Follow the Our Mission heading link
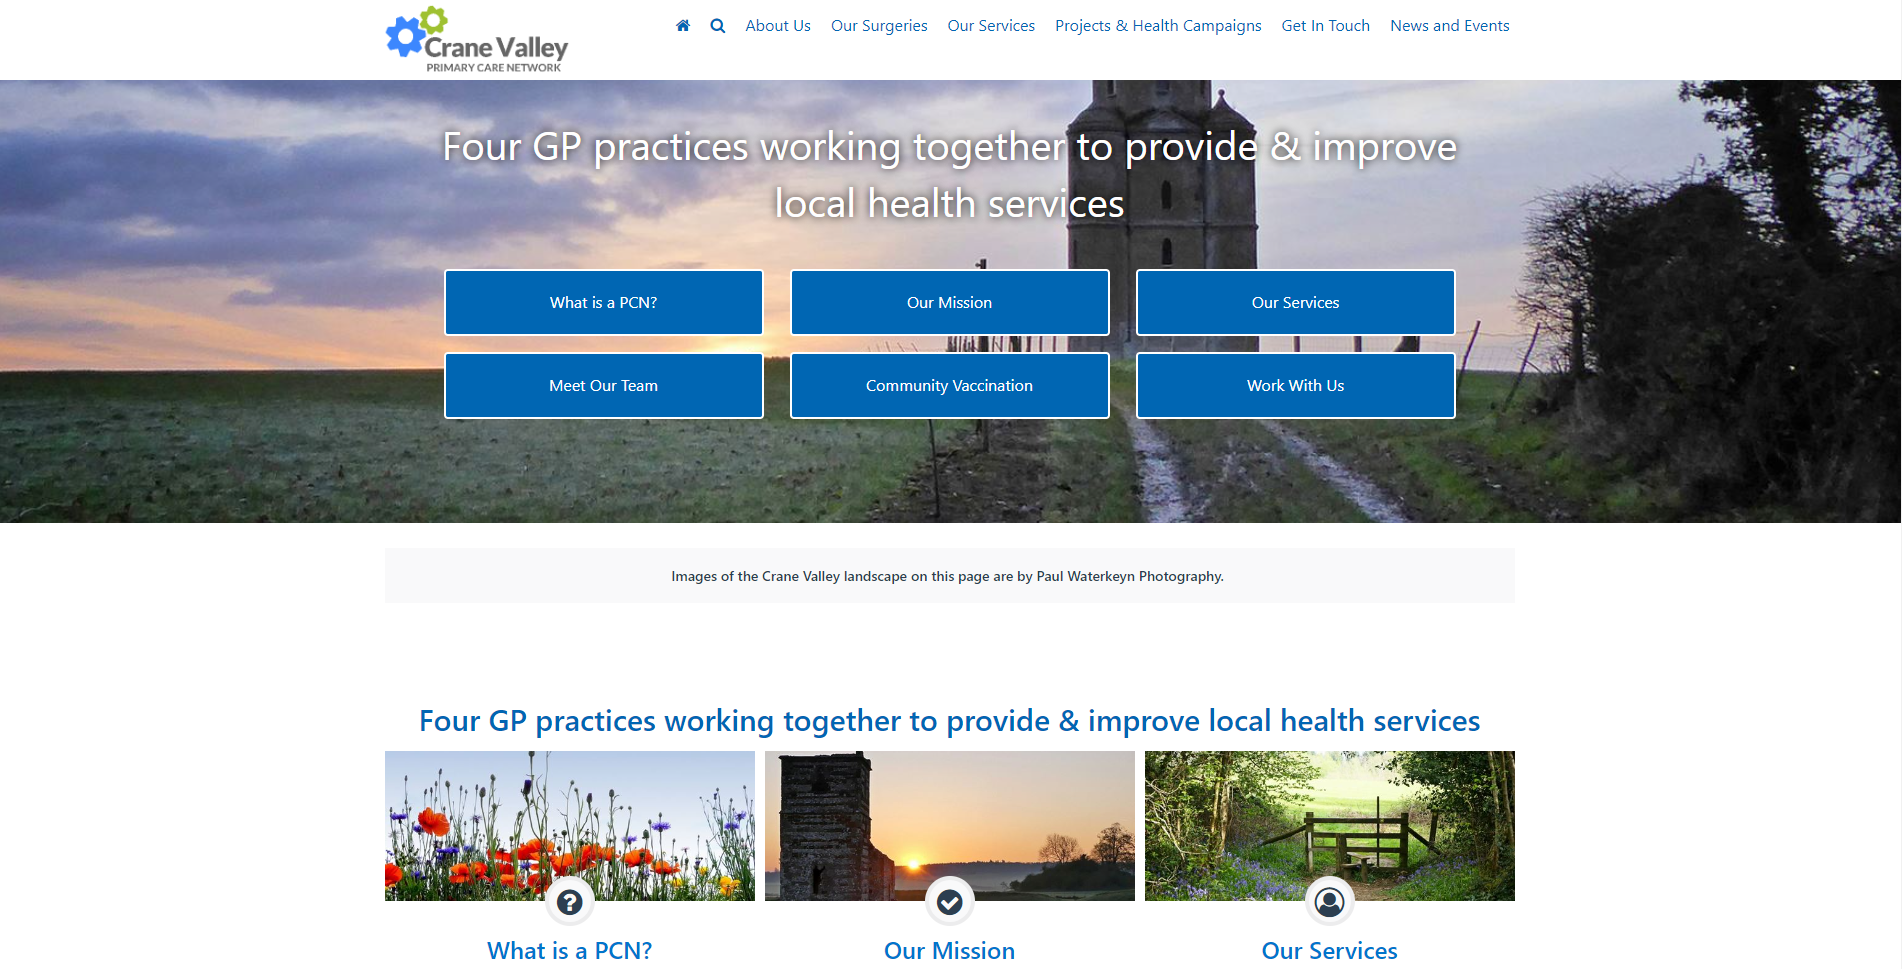Image resolution: width=1902 pixels, height=969 pixels. click(x=949, y=950)
